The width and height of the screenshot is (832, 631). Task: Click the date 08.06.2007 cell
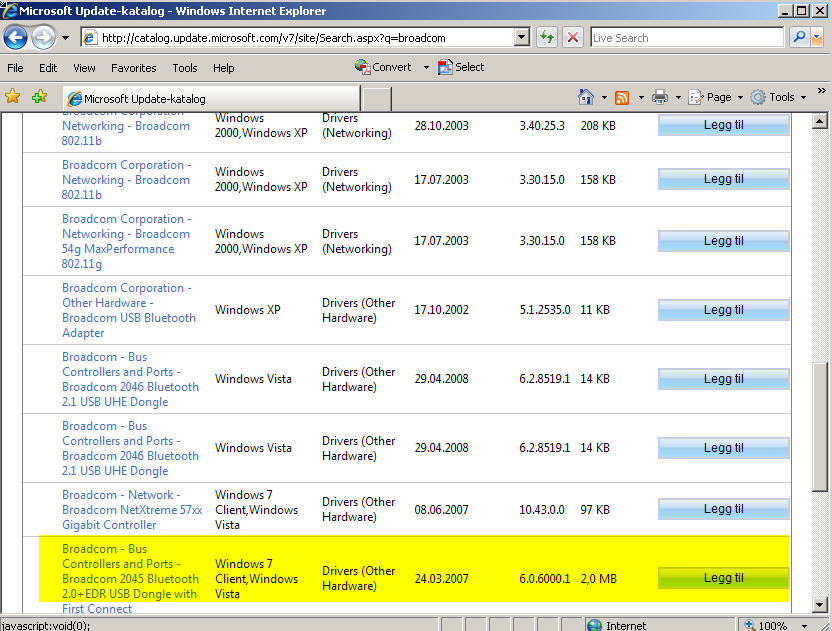[x=441, y=510]
